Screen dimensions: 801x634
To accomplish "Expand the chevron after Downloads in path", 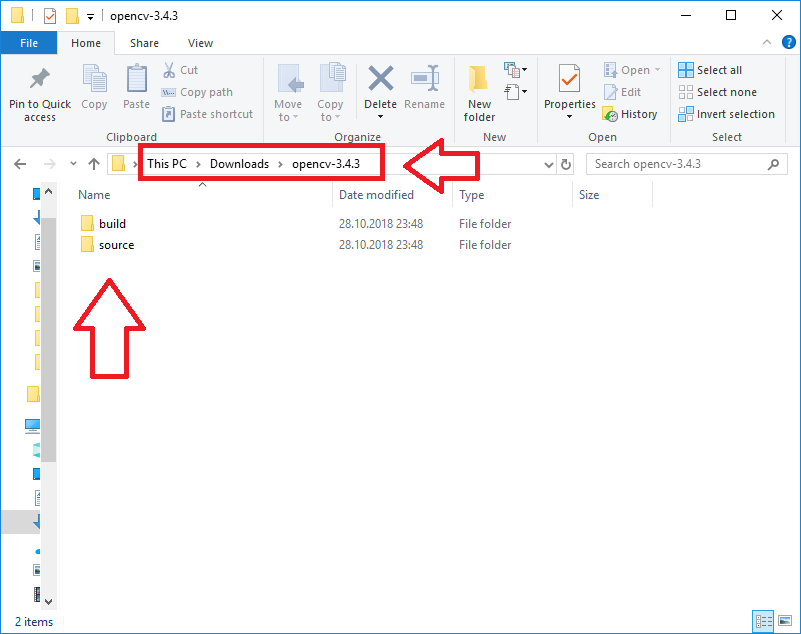I will tap(280, 165).
